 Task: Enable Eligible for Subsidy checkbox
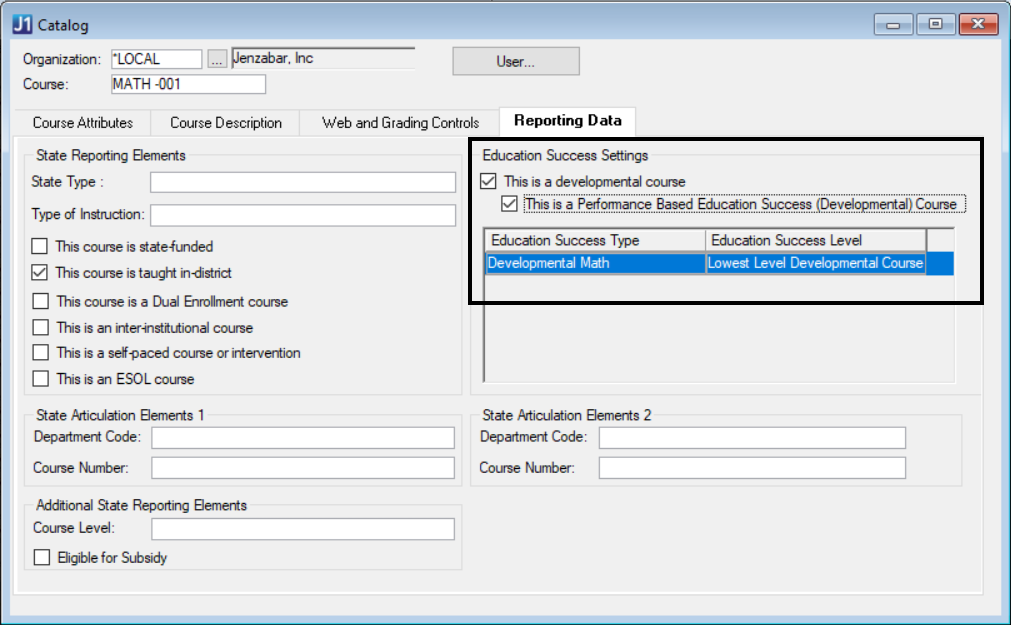pyautogui.click(x=42, y=558)
